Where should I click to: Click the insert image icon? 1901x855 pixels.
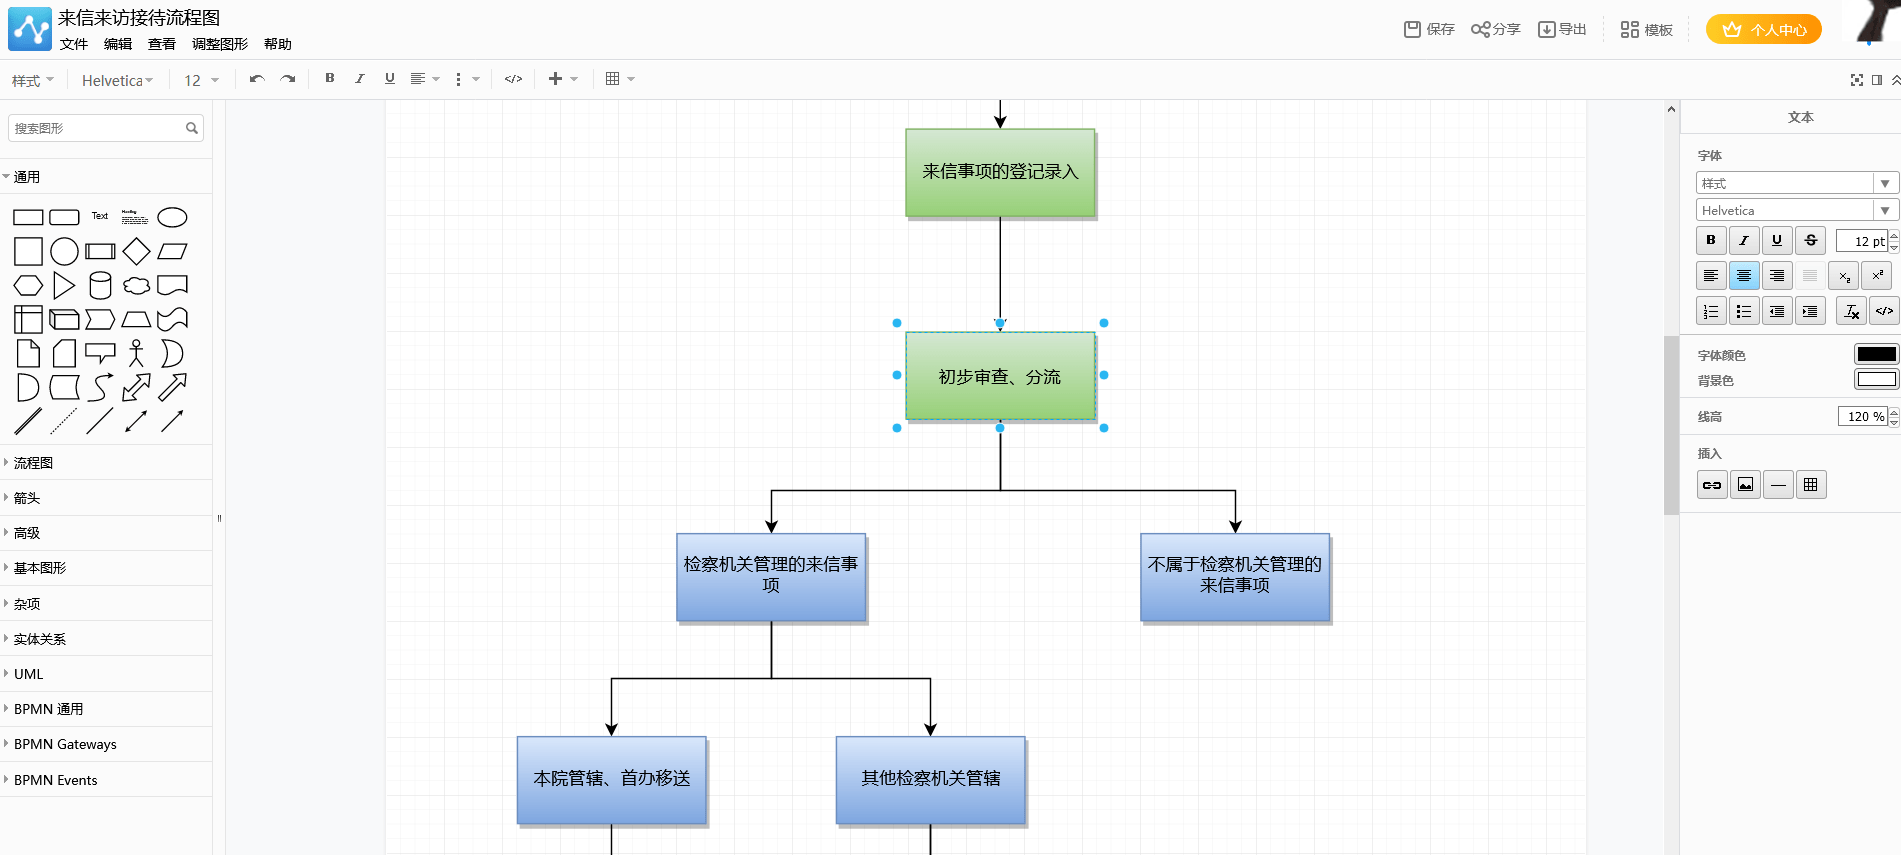1745,485
